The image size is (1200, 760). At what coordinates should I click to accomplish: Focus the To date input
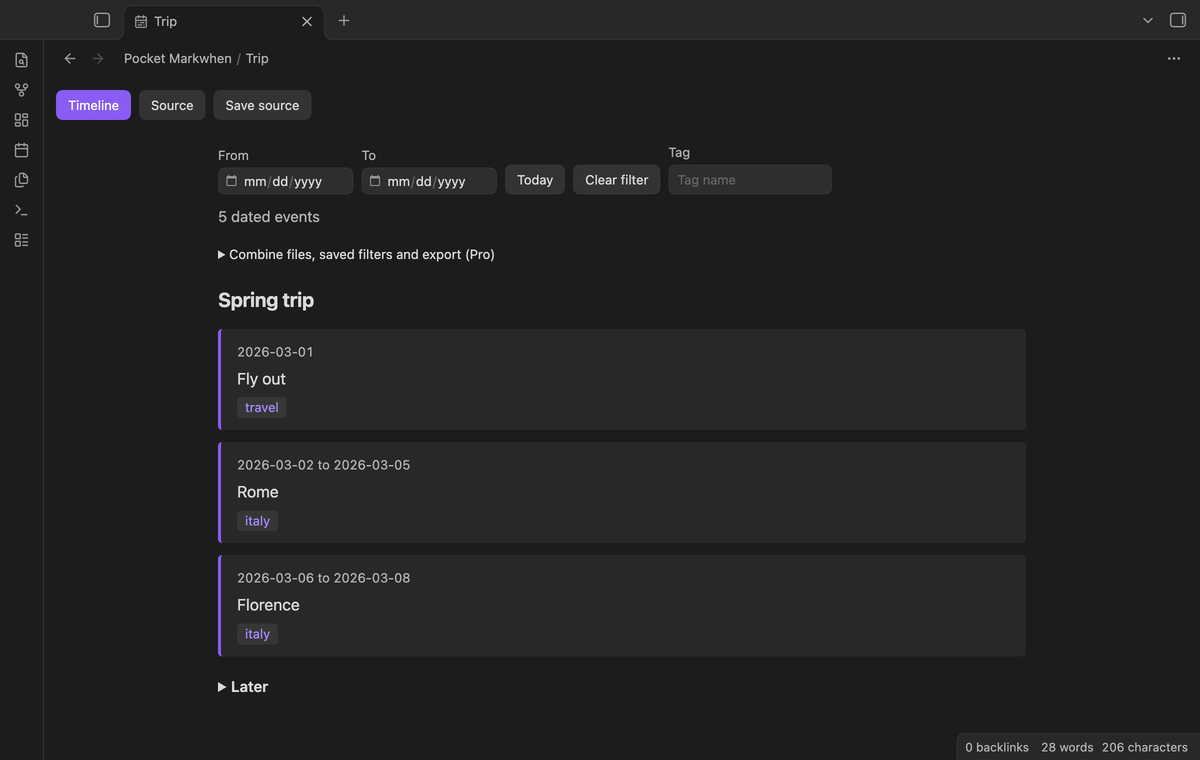[x=429, y=181]
